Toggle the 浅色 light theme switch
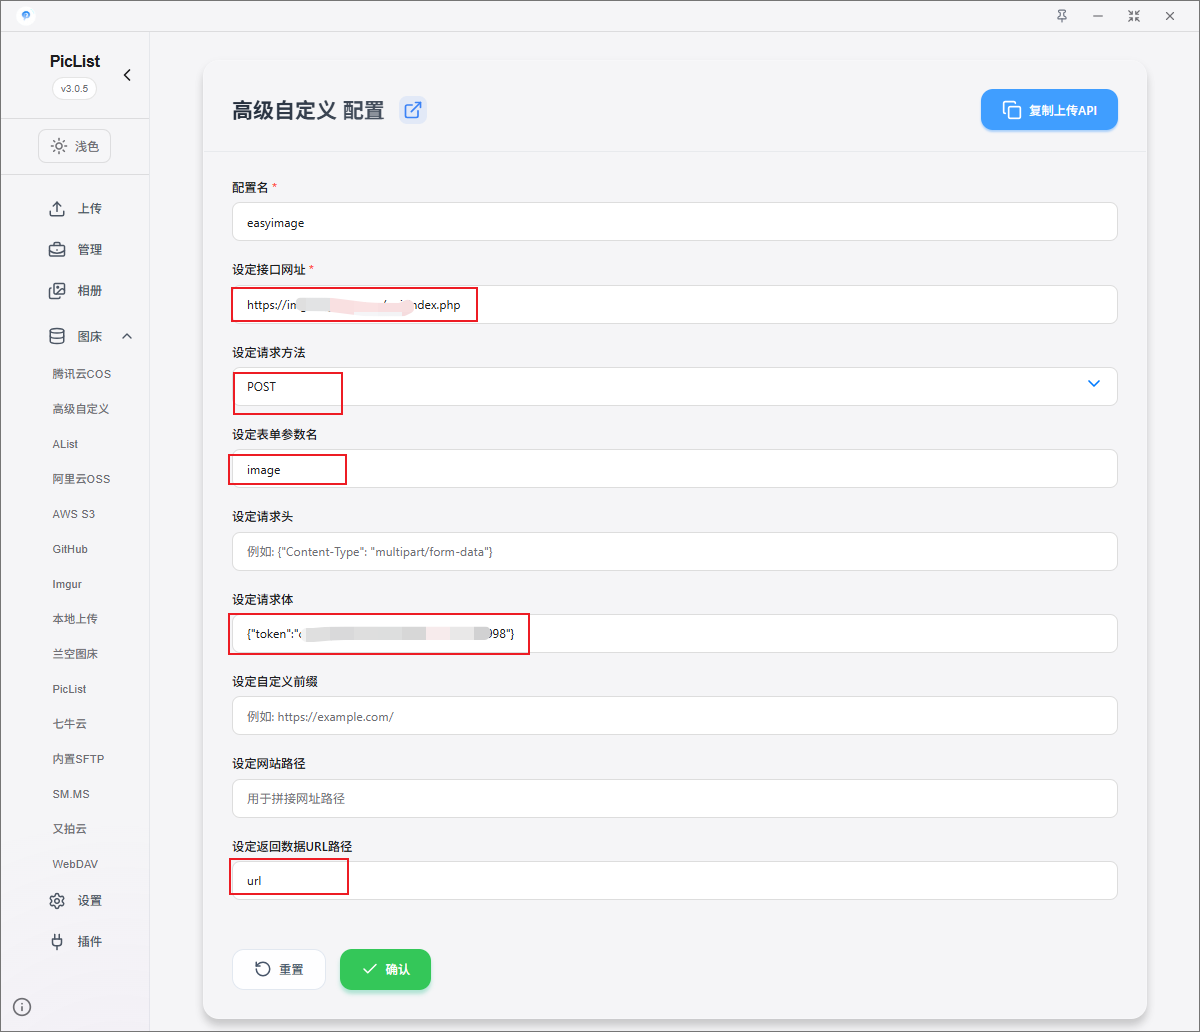1200x1032 pixels. (75, 146)
